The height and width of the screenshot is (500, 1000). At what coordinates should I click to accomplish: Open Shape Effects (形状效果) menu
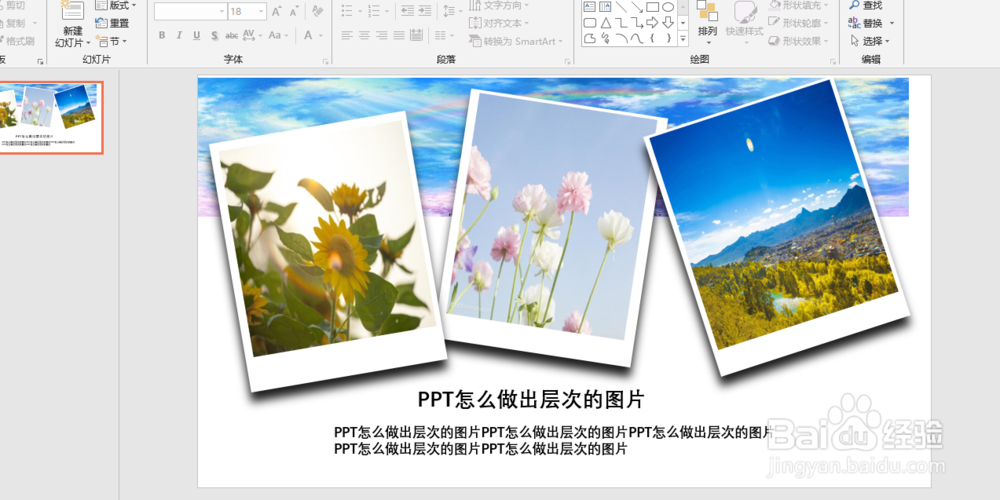[799, 41]
